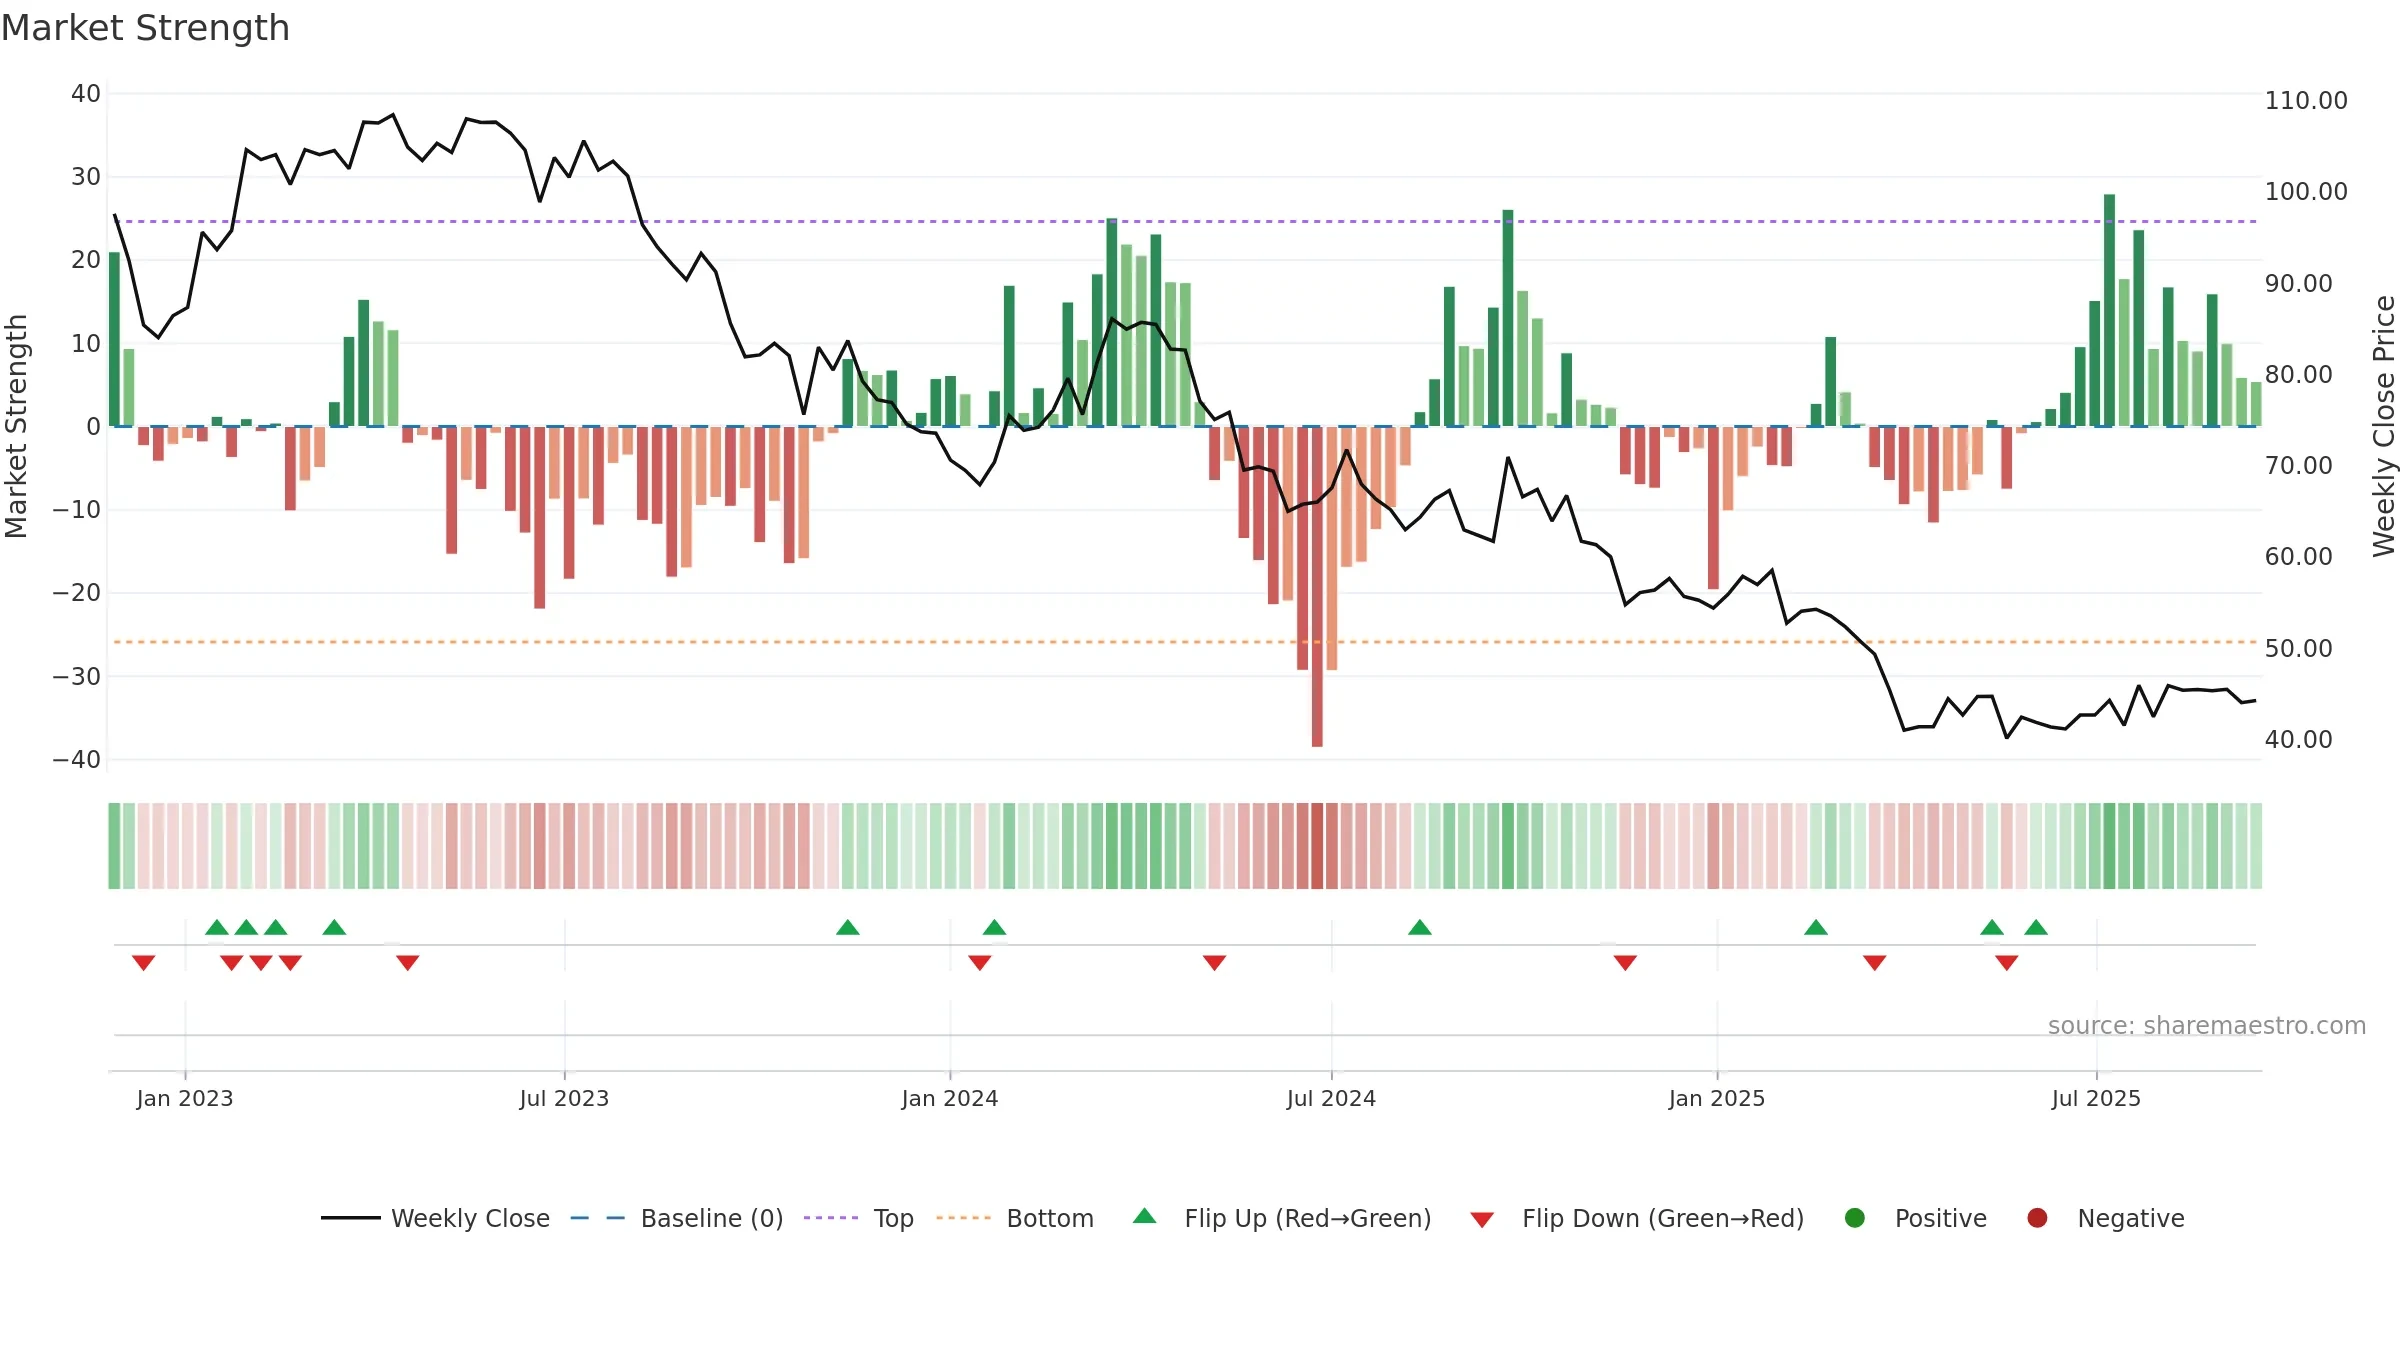Click the 110.00 price axis tick
Screen dimensions: 2400x1350
(2306, 101)
